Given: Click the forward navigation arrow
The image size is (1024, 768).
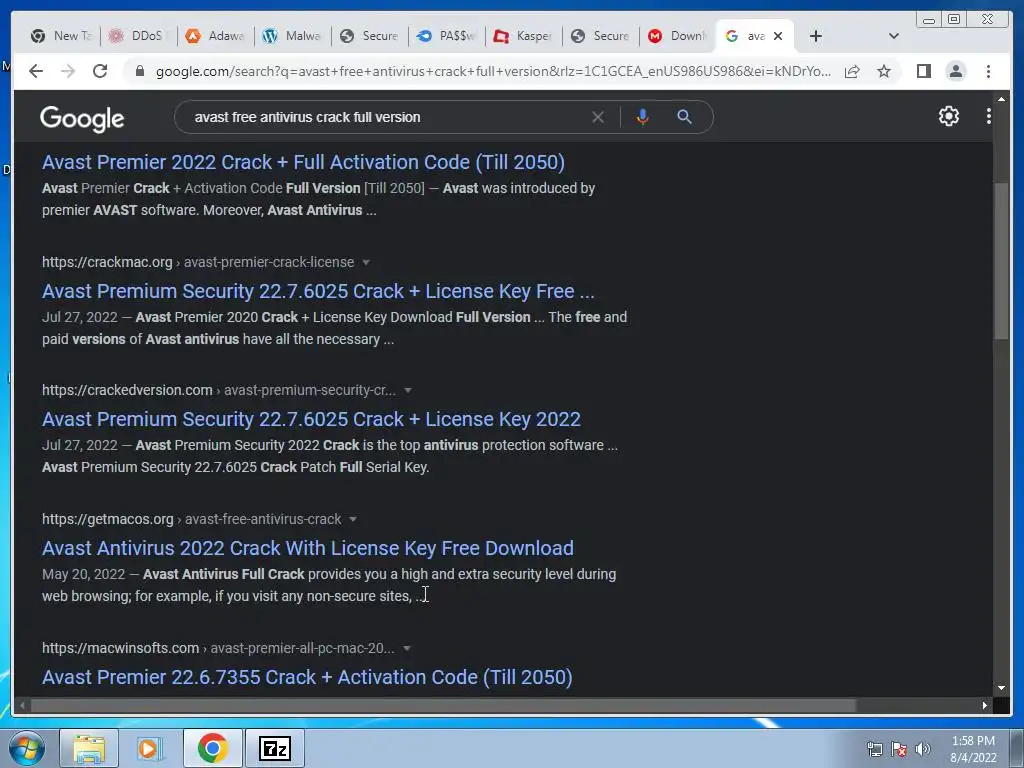Looking at the screenshot, I should (x=68, y=71).
